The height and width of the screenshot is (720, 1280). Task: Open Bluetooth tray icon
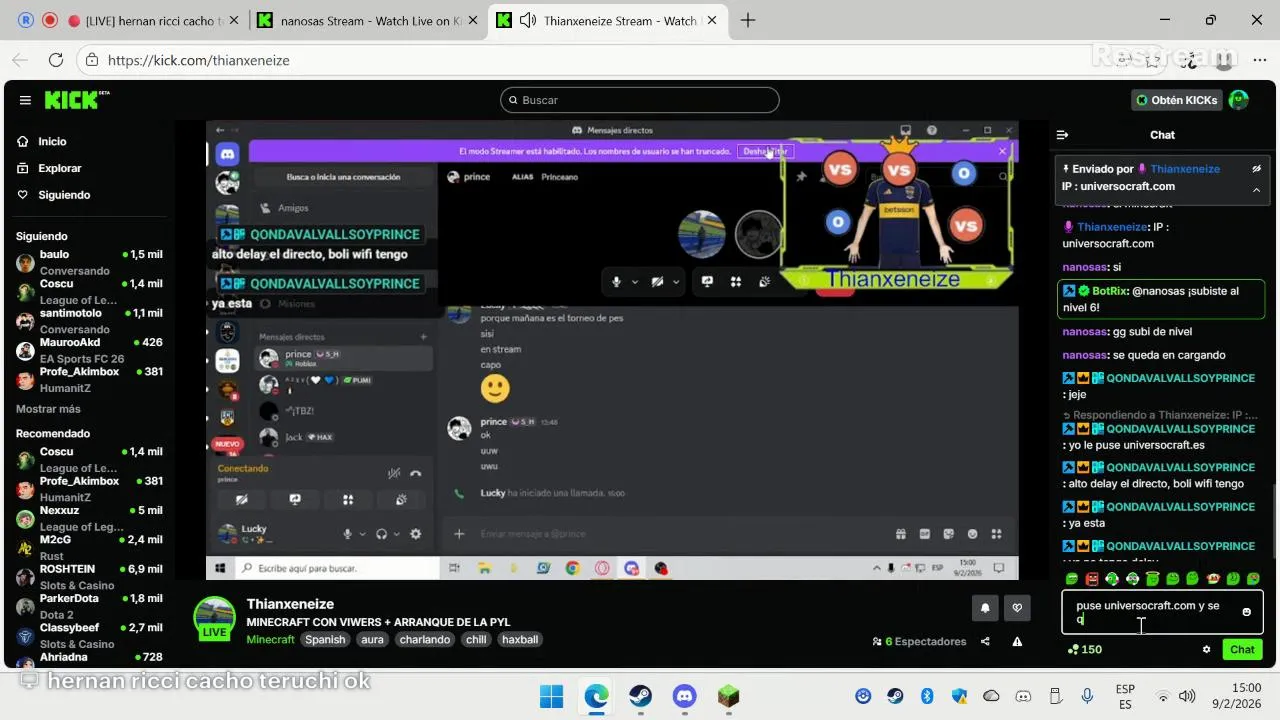click(927, 696)
